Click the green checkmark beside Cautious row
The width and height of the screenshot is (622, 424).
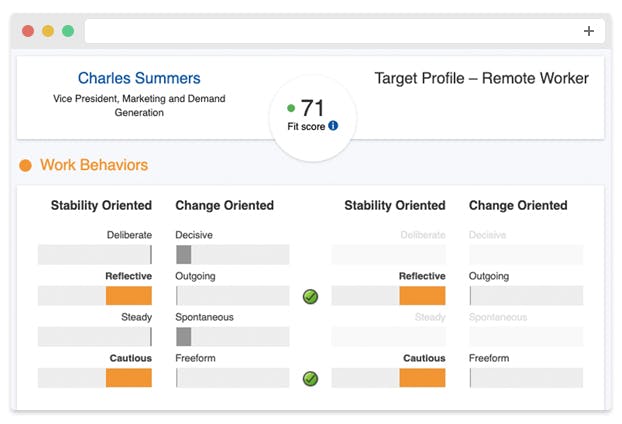(x=310, y=378)
